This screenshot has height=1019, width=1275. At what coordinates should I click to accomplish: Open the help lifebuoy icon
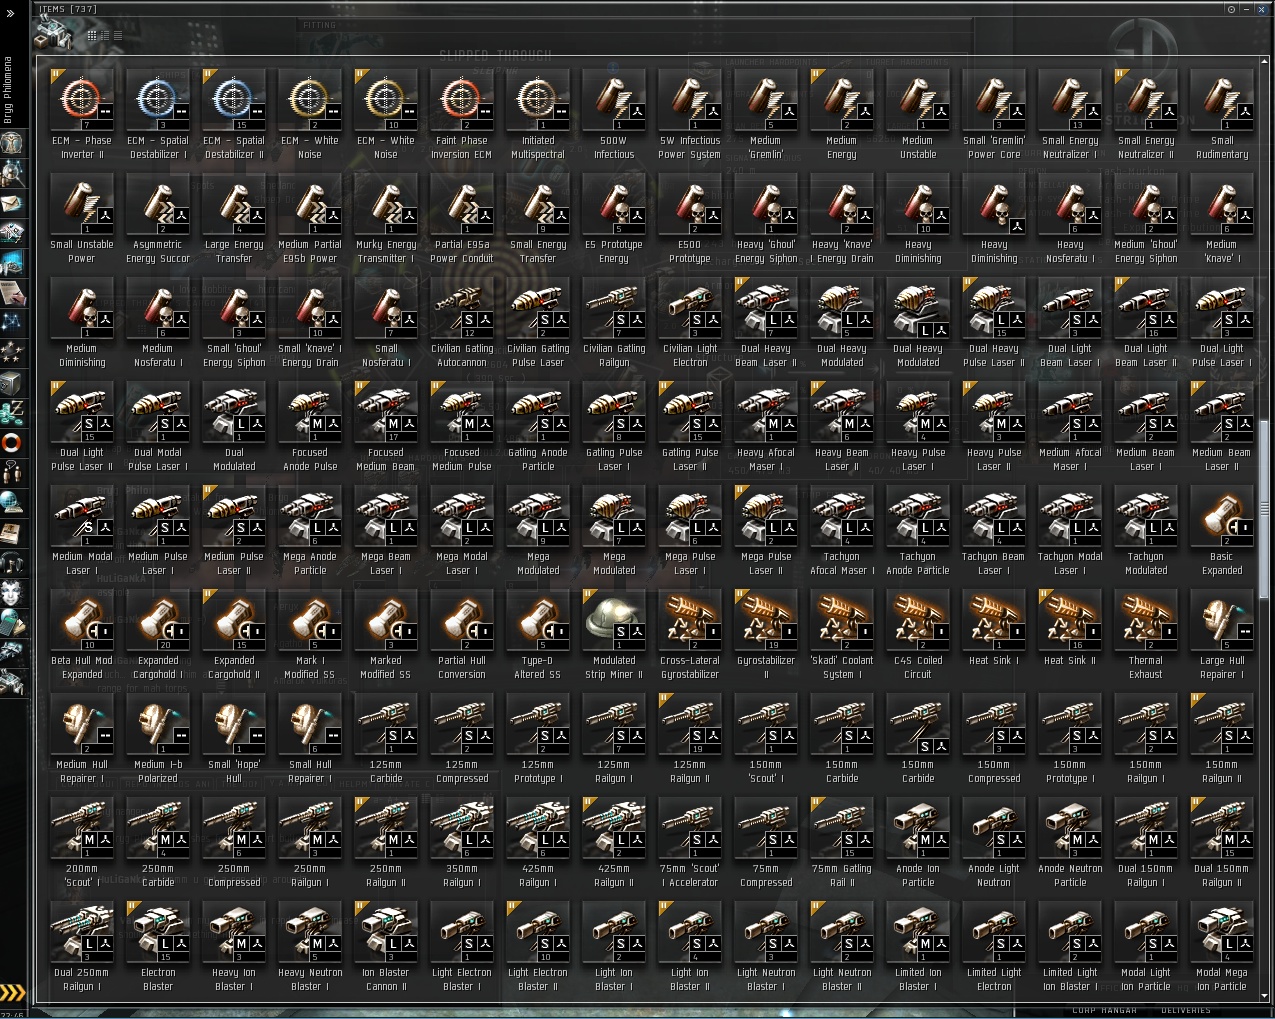(12, 441)
